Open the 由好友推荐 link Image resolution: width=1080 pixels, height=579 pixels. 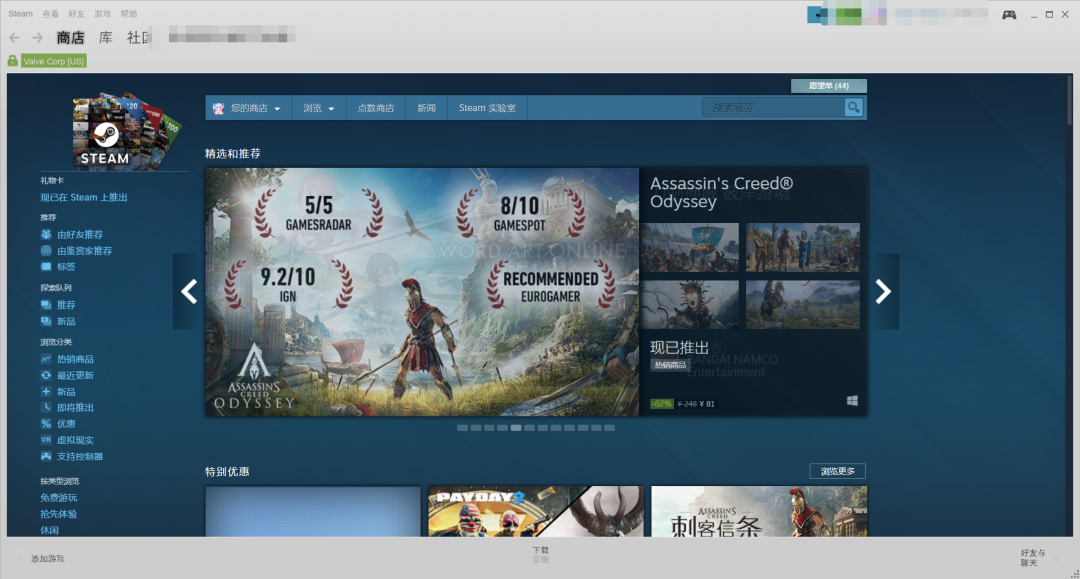80,234
